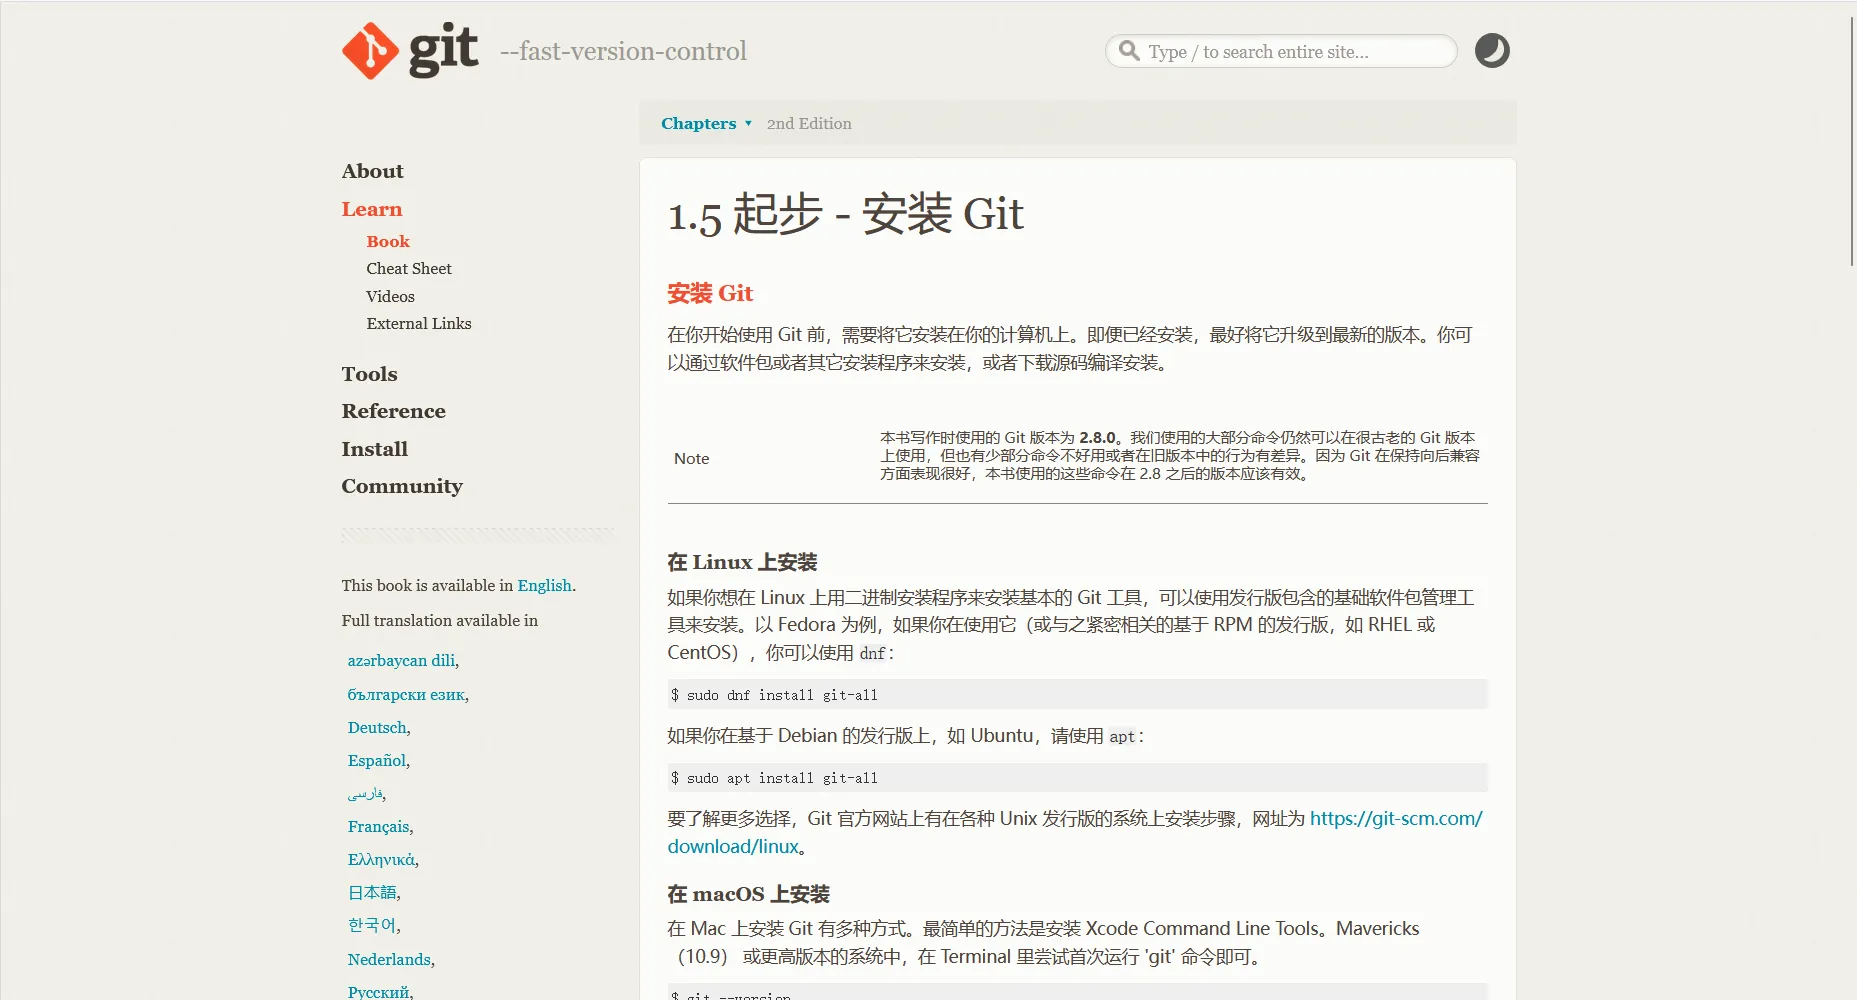This screenshot has width=1857, height=1000.
Task: Click the page vertical scrollbar
Action: (x=1852, y=140)
